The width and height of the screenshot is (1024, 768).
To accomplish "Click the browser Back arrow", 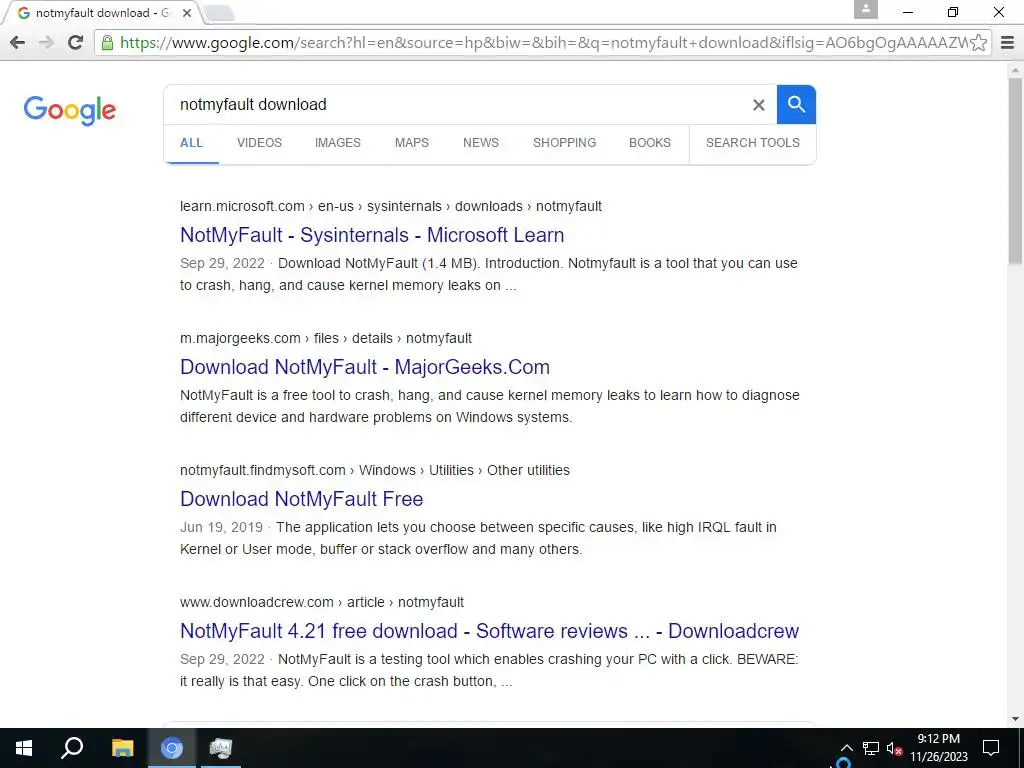I will tap(18, 43).
